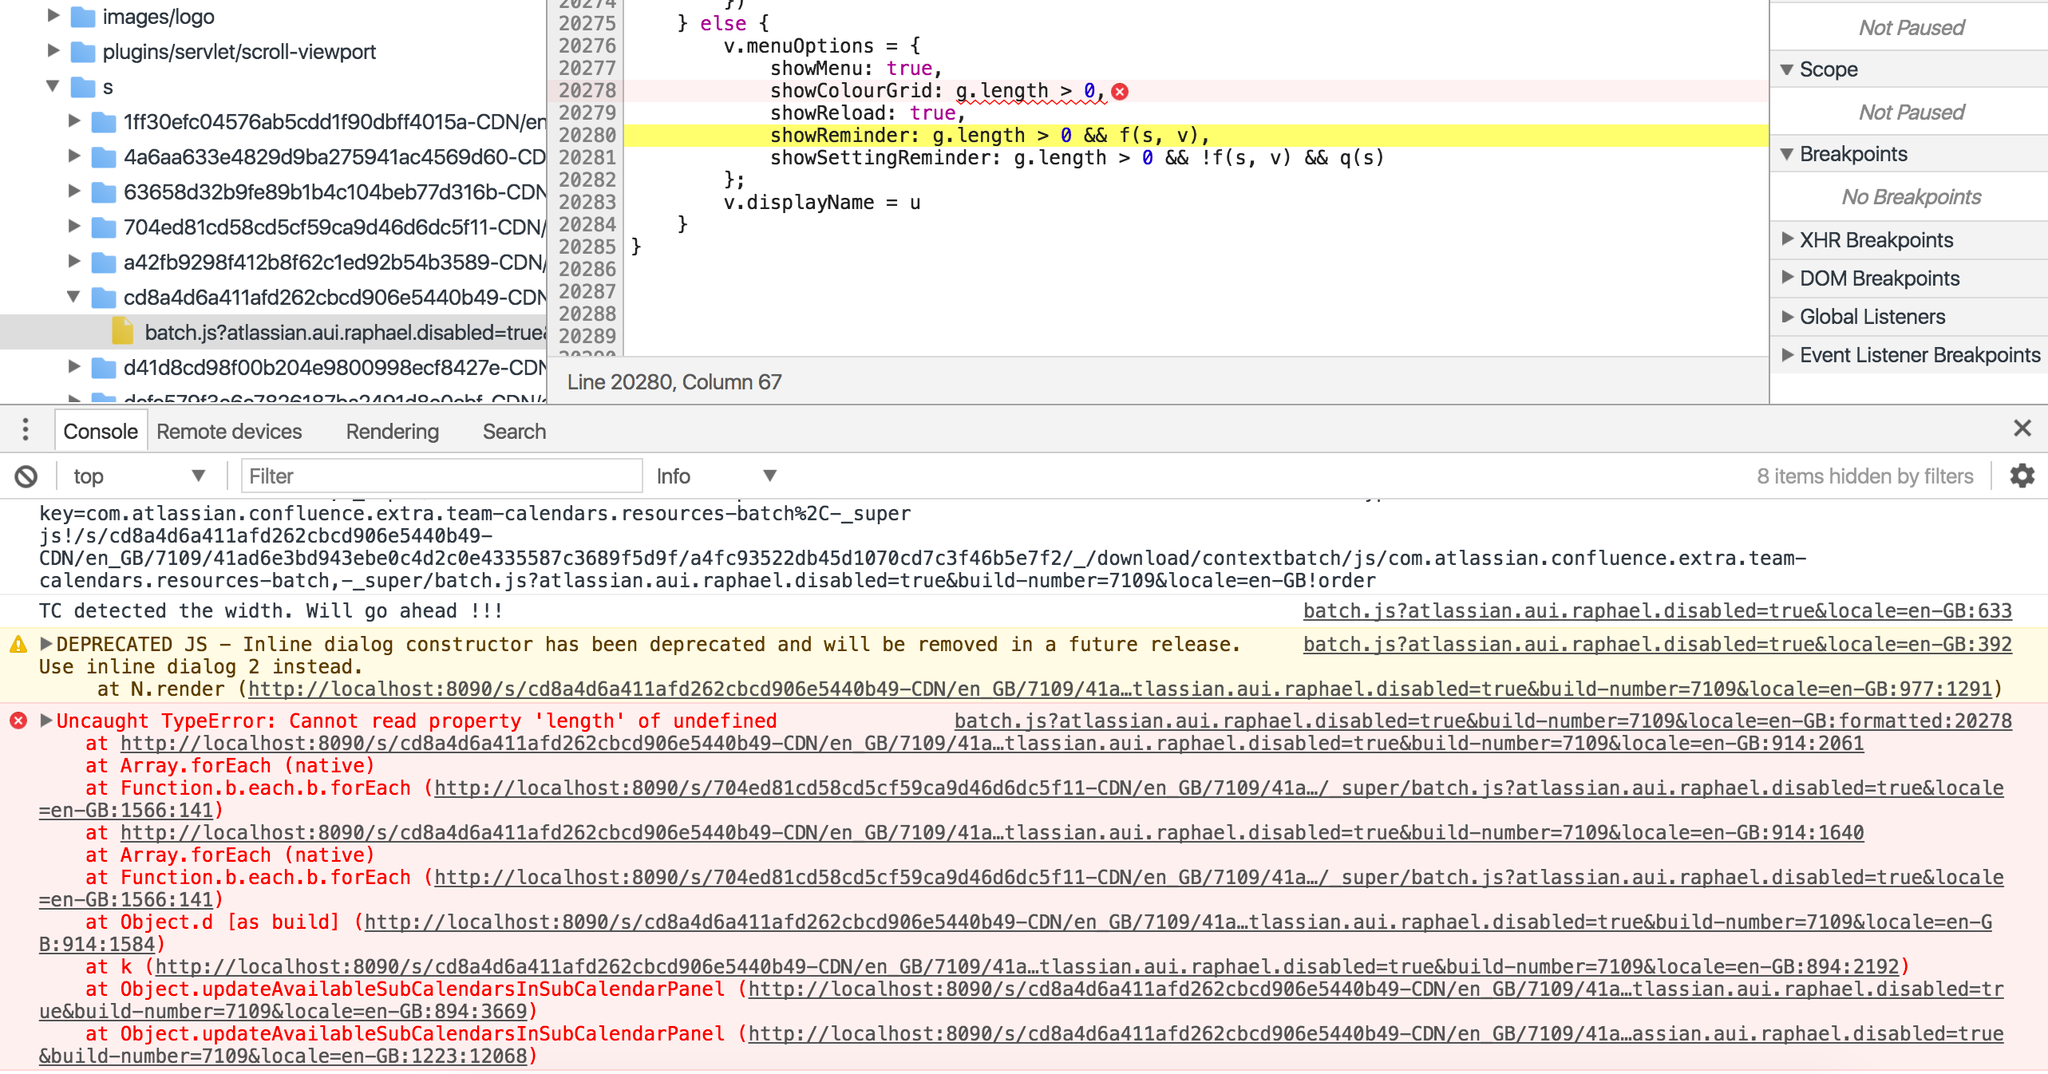Click the console Filter input field
2048x1074 pixels.
coord(440,477)
